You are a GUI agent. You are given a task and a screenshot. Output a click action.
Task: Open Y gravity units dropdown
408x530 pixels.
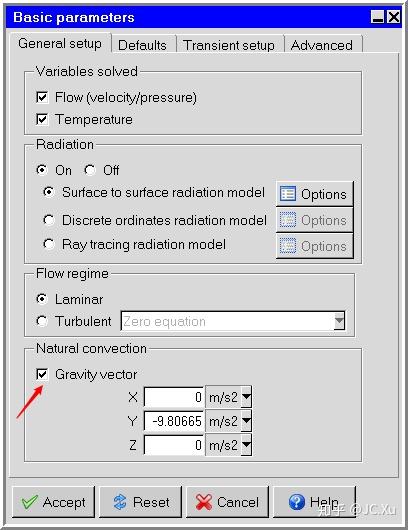tap(246, 421)
